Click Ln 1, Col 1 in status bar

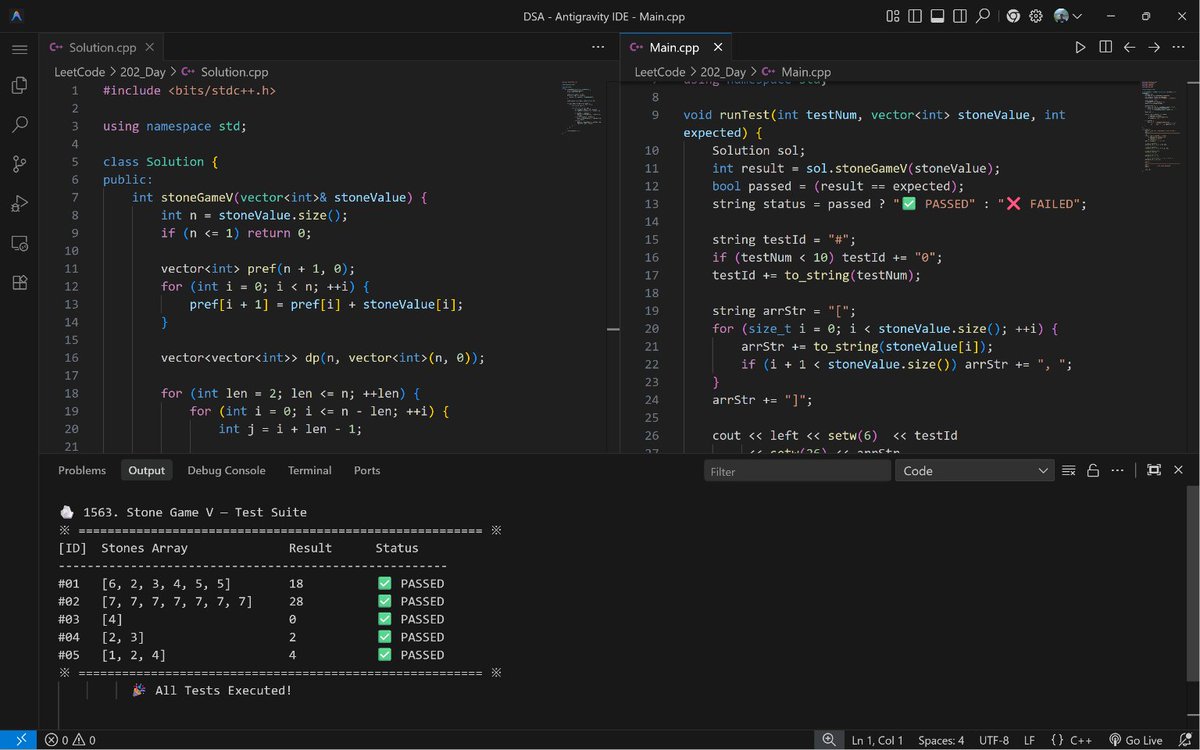pos(877,740)
